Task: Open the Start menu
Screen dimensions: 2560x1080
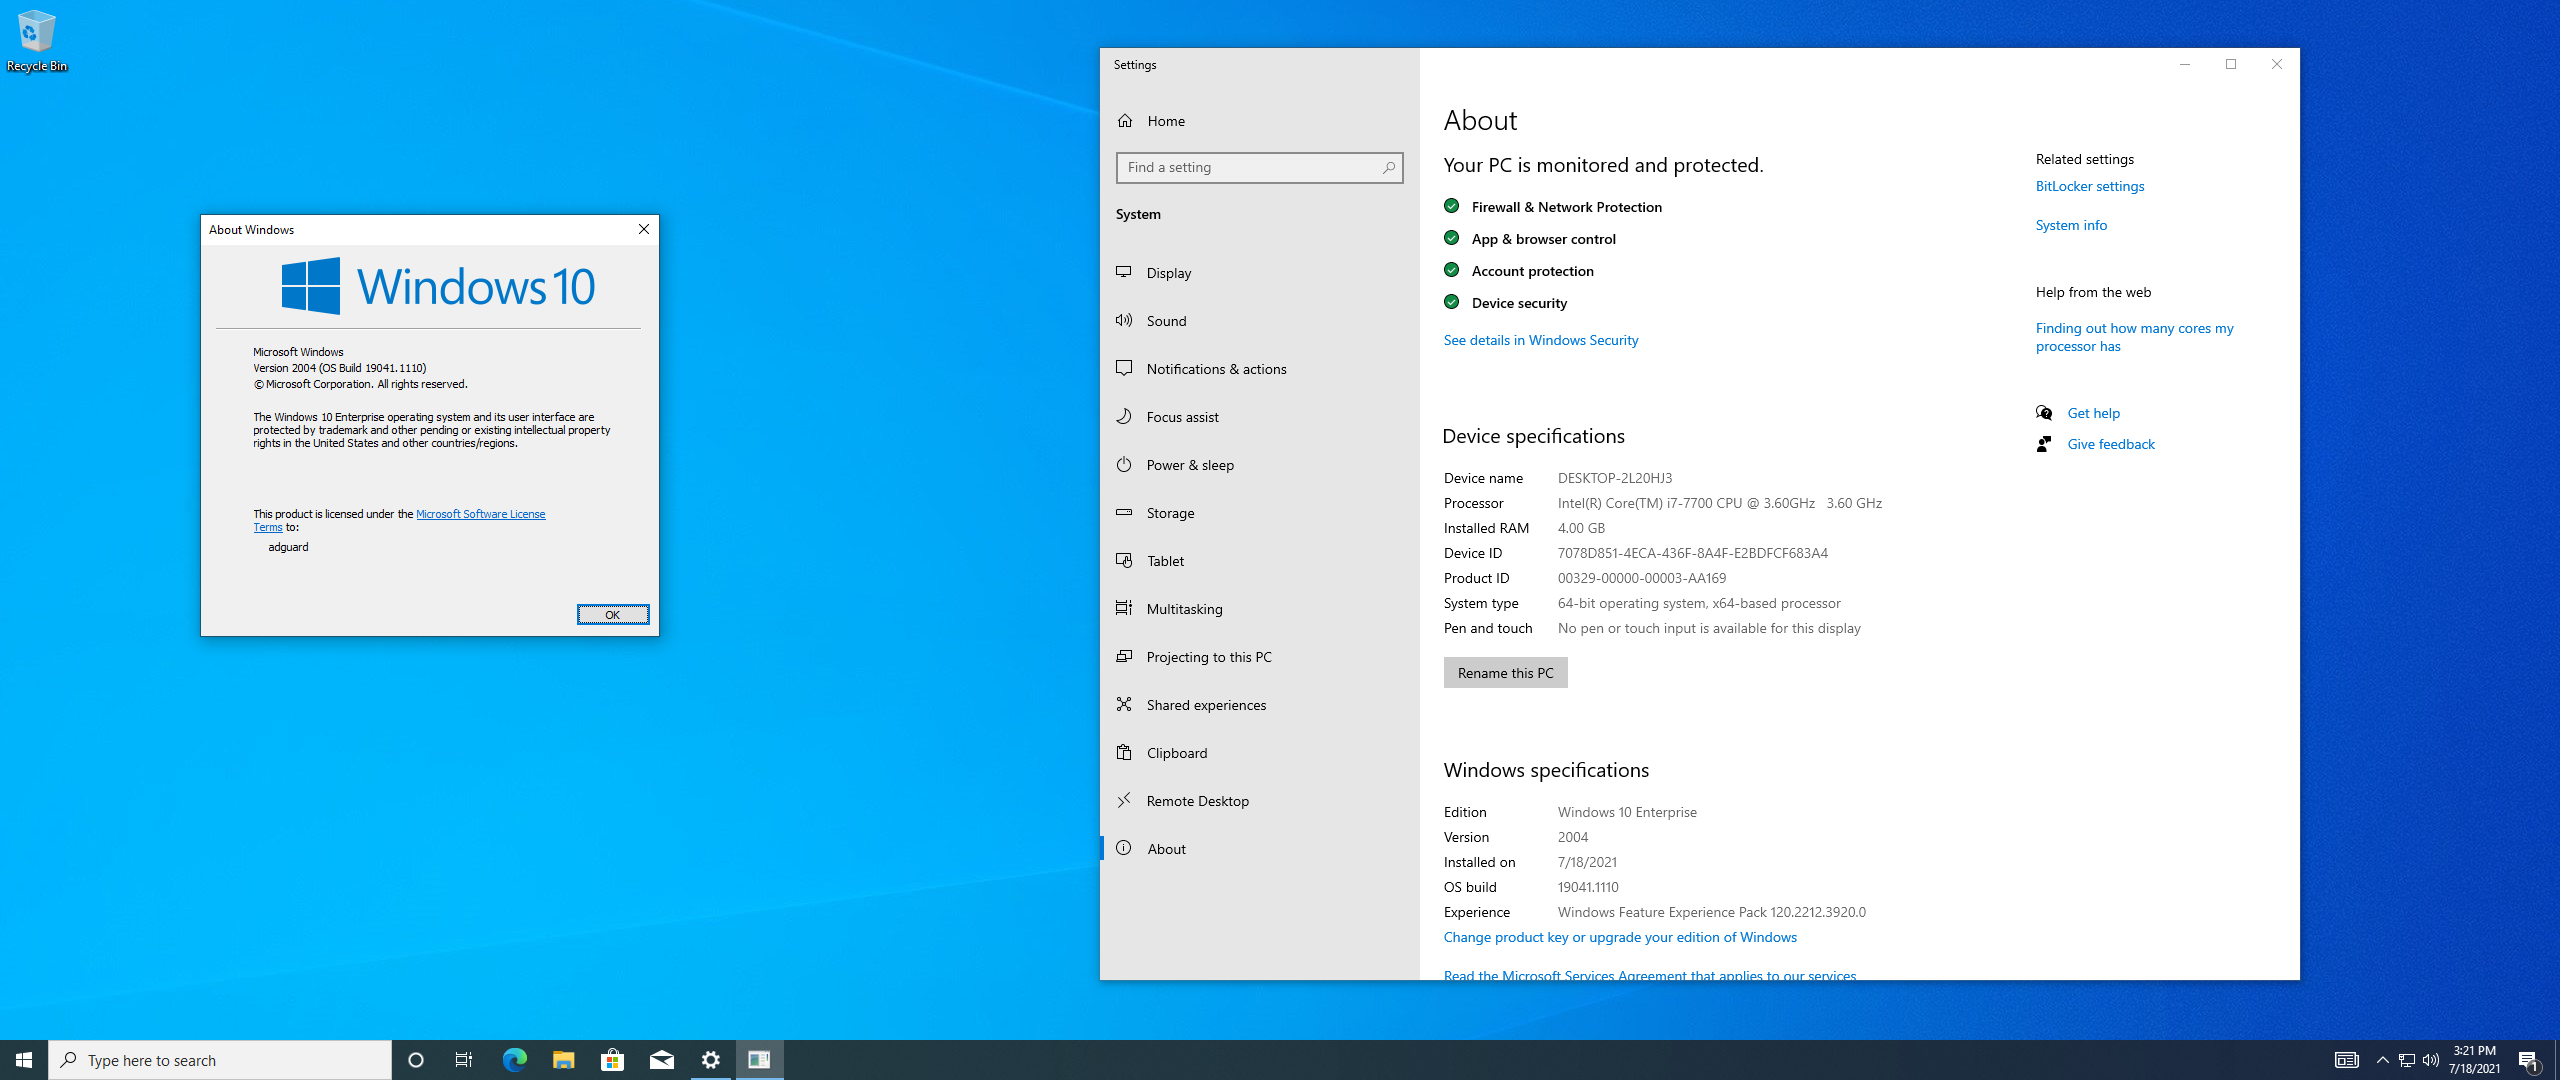Action: click(x=24, y=1060)
